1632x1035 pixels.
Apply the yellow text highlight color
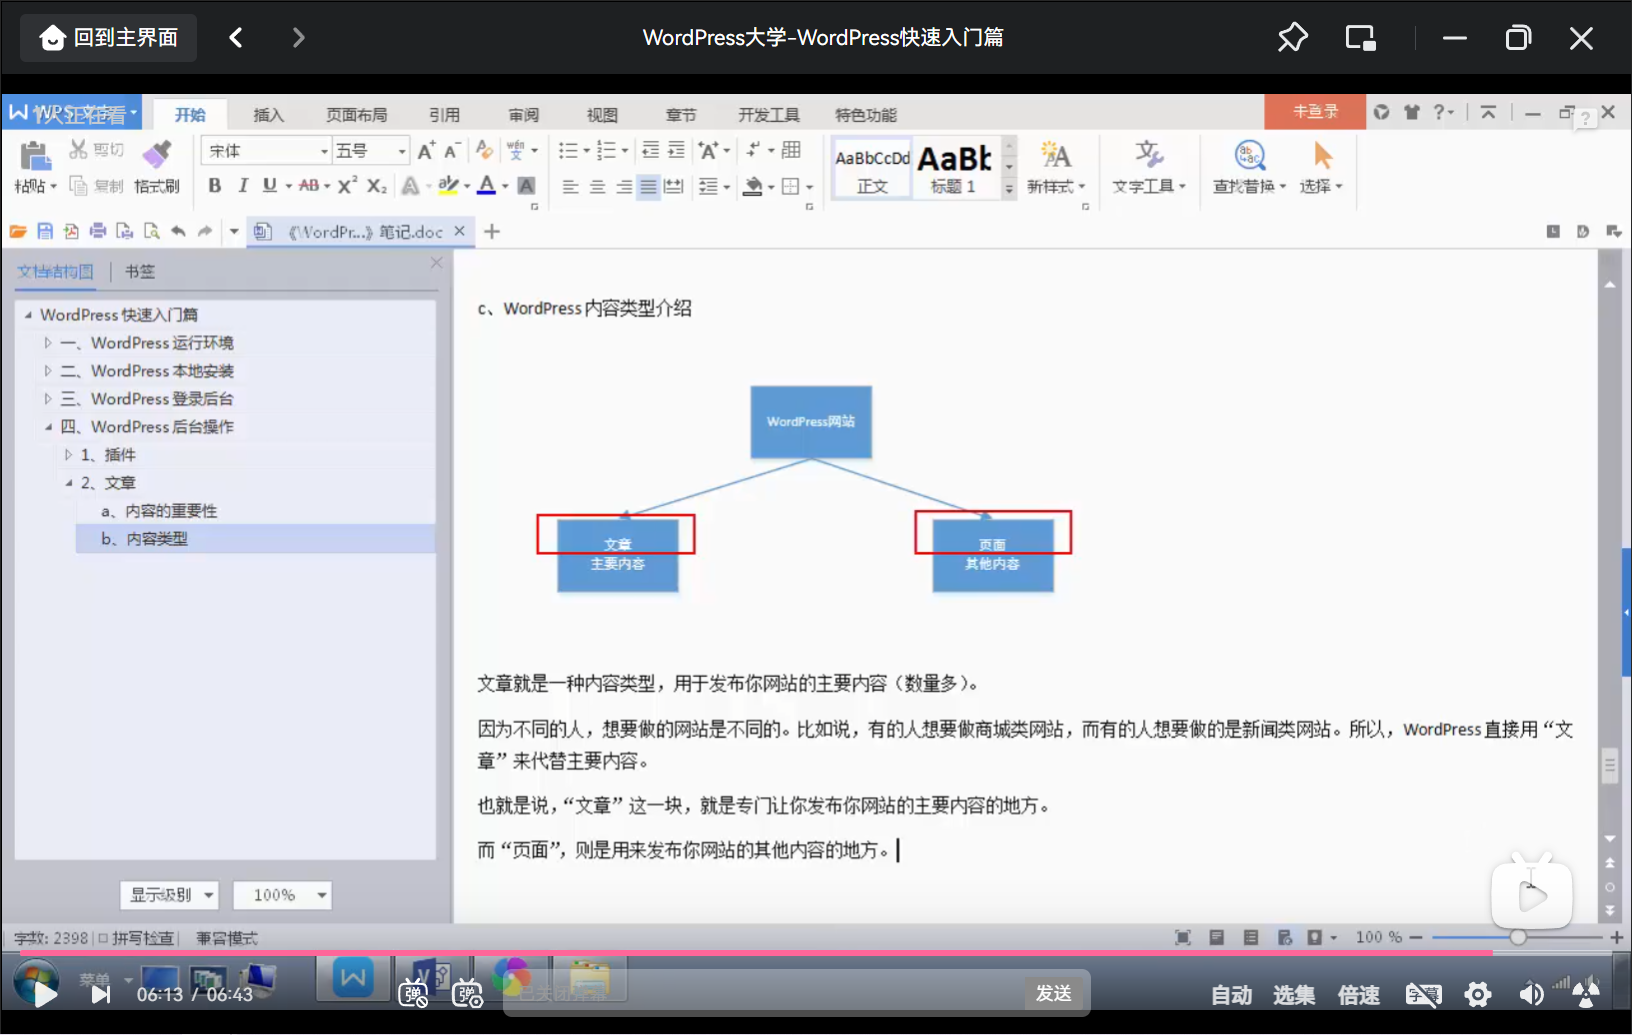(448, 186)
